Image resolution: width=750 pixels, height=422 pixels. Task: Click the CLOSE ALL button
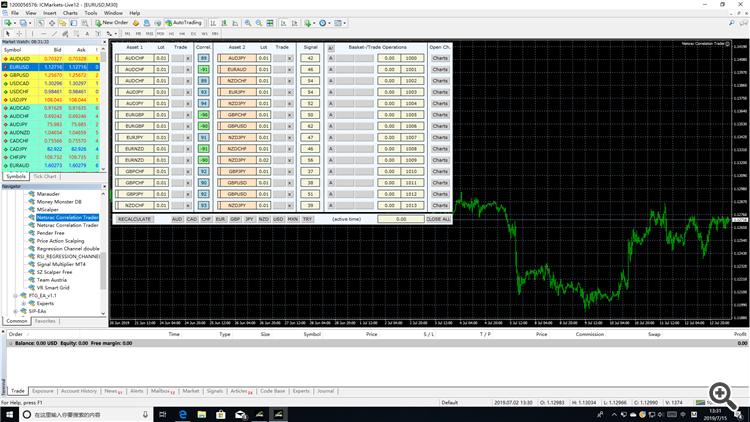click(439, 219)
